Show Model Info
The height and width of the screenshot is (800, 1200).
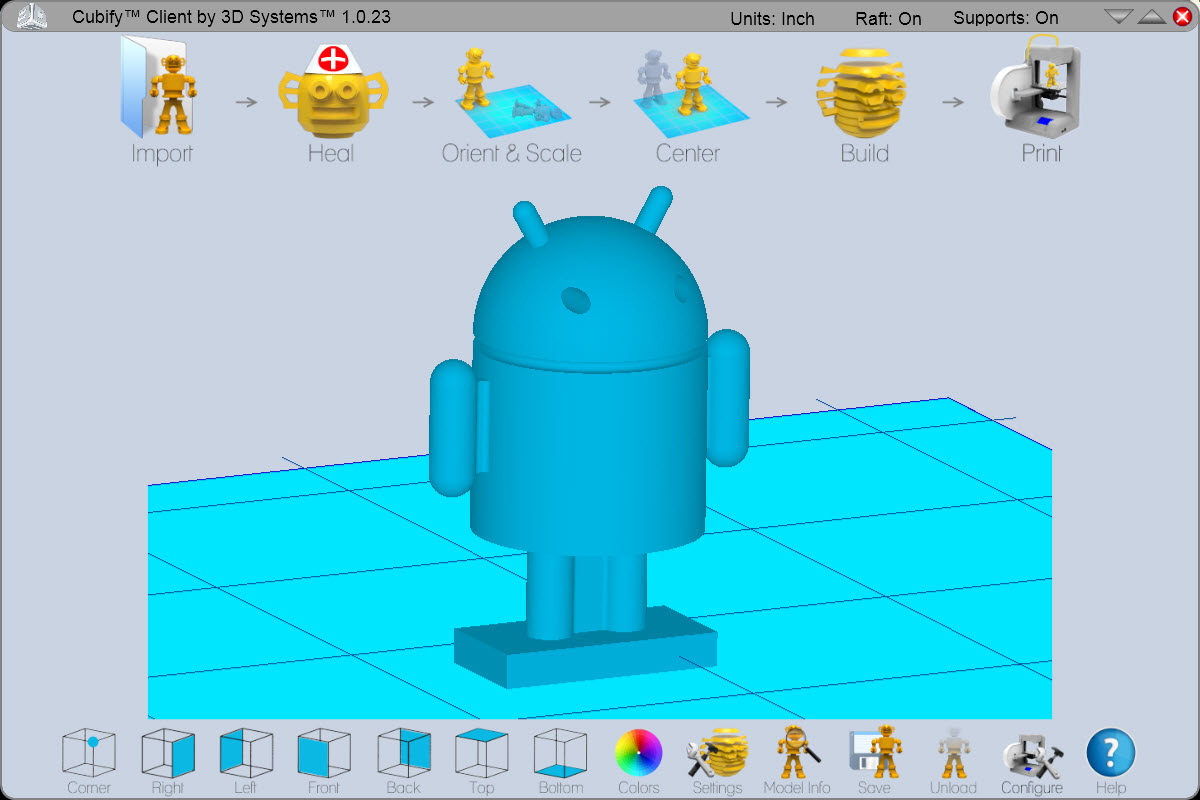797,753
